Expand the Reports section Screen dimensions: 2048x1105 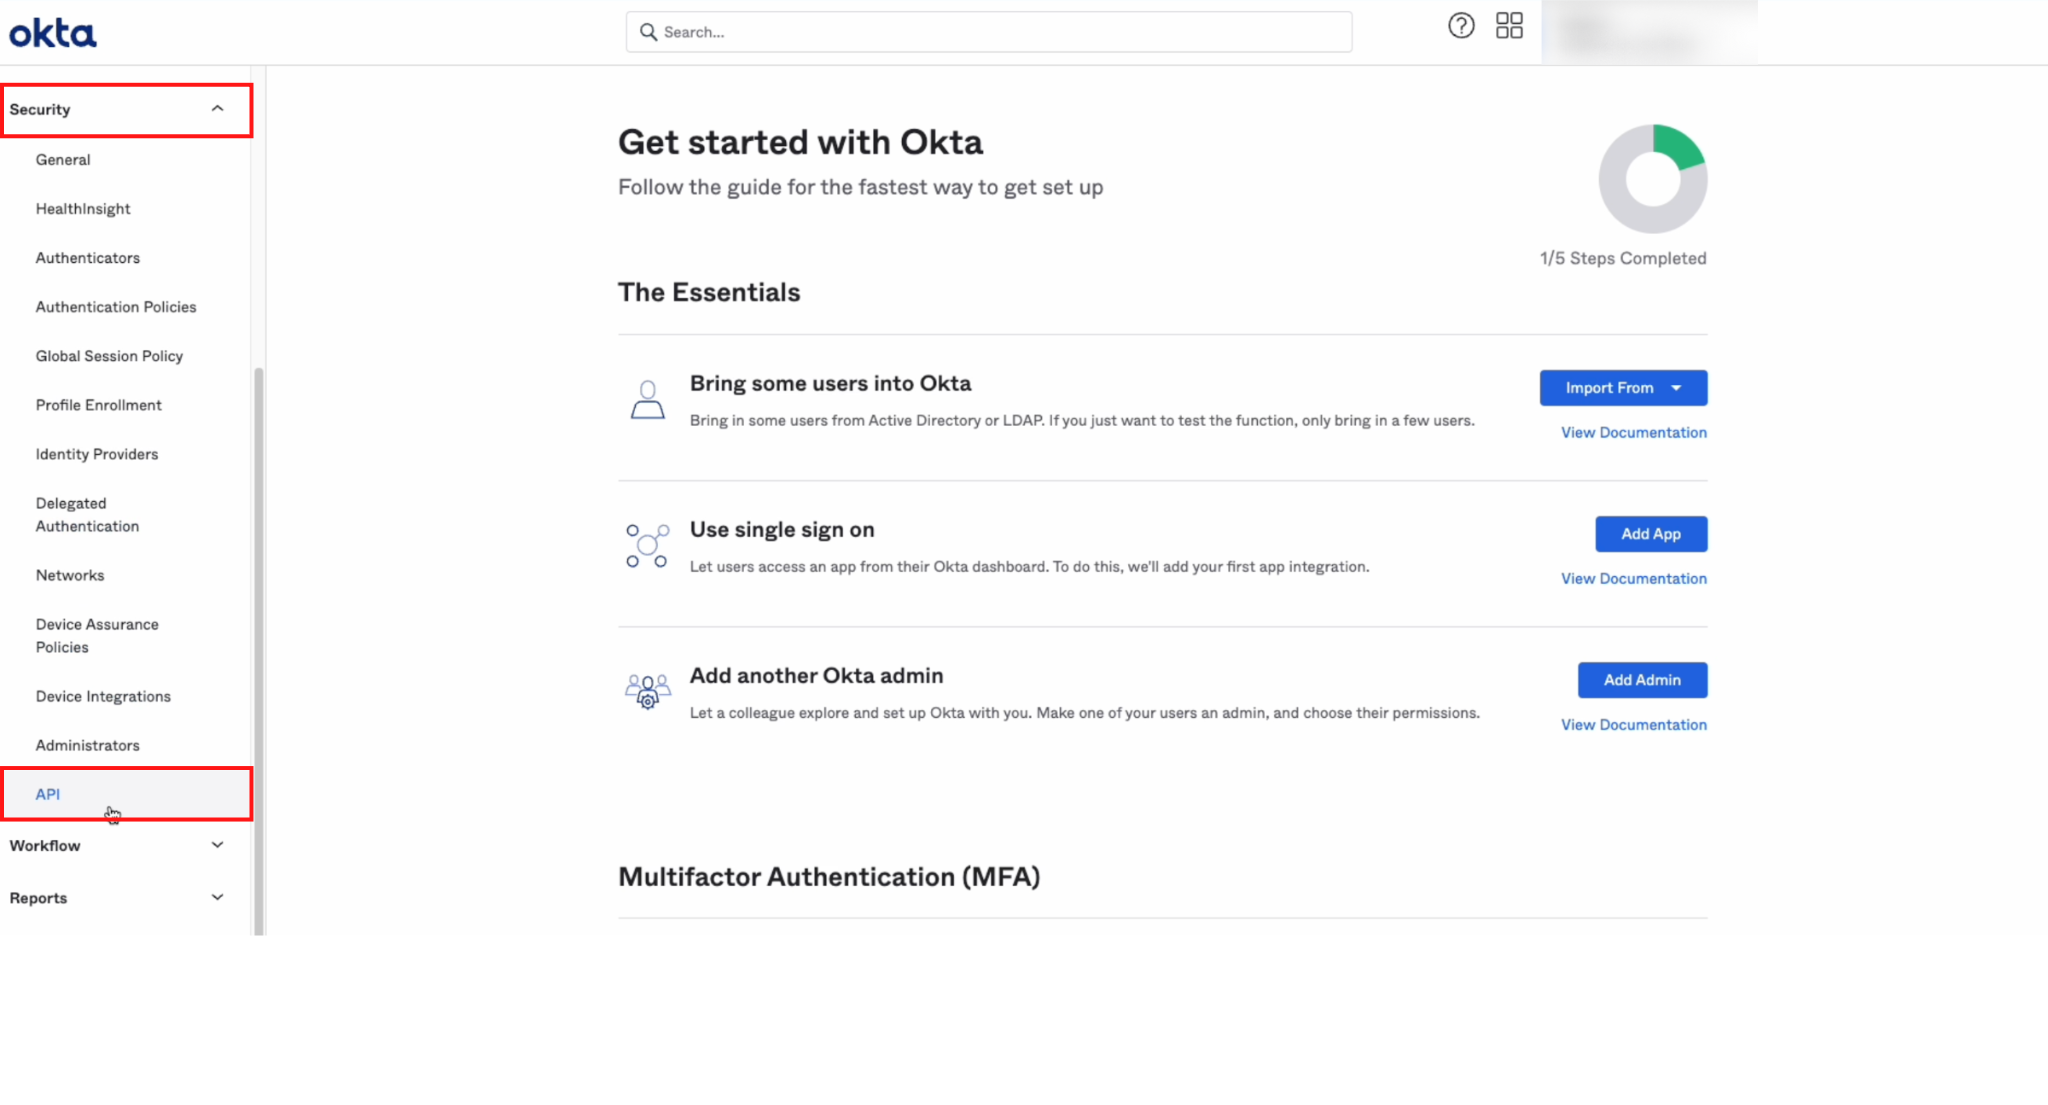217,898
